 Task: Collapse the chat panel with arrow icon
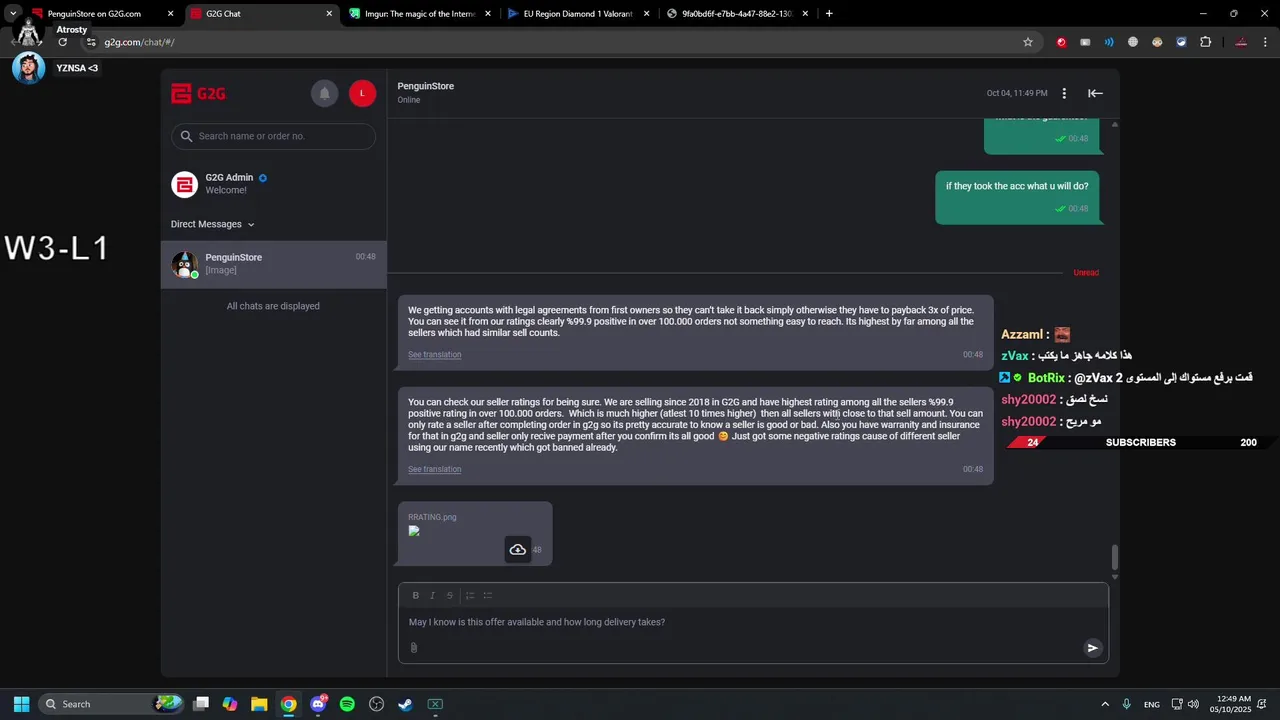1095,93
